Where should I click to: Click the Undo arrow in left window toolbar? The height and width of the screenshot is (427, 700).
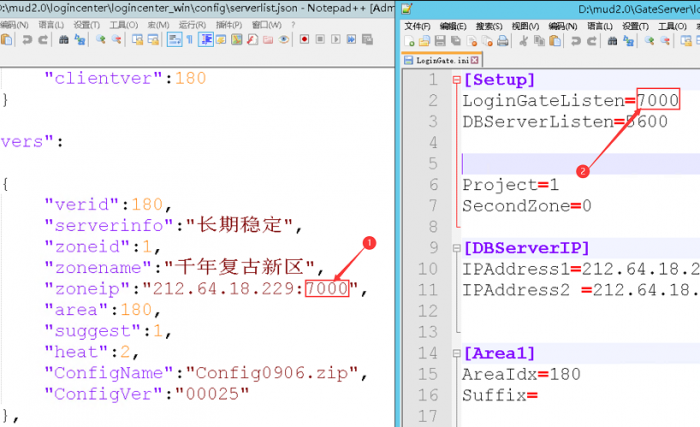pos(27,40)
